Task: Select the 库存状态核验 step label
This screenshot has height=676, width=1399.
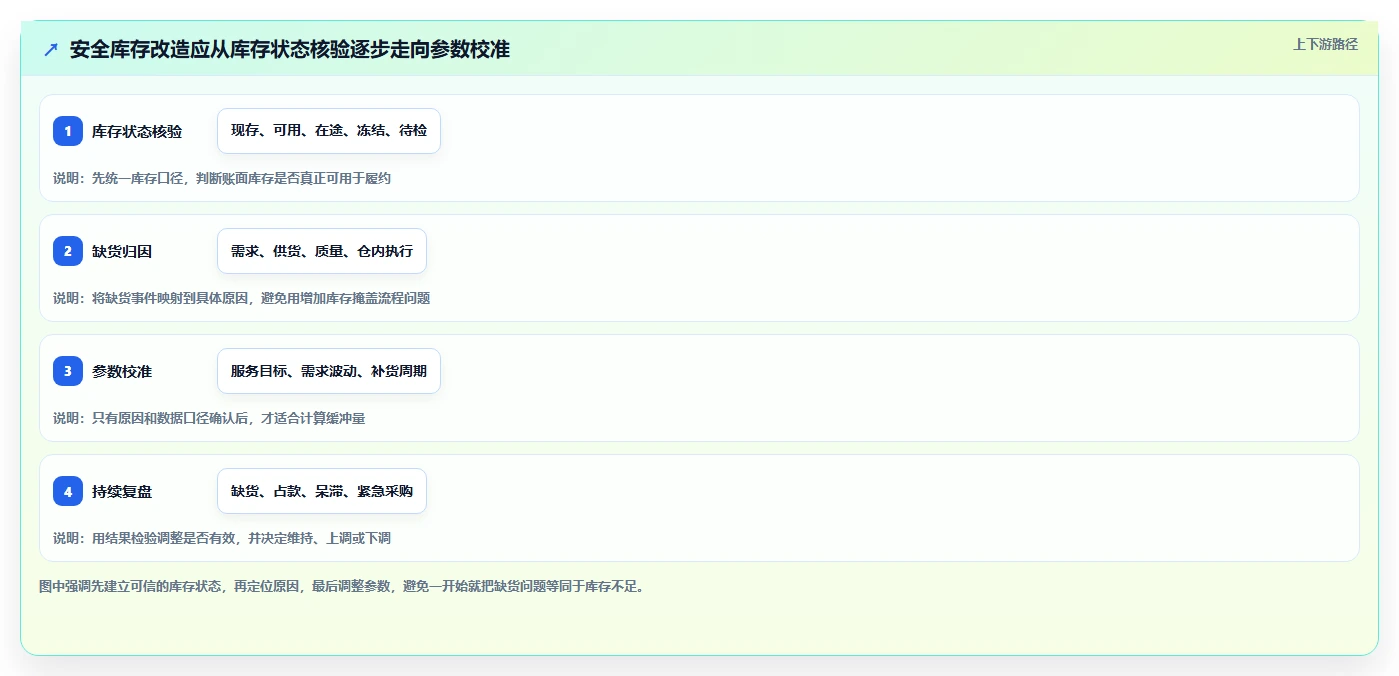Action: (x=137, y=131)
